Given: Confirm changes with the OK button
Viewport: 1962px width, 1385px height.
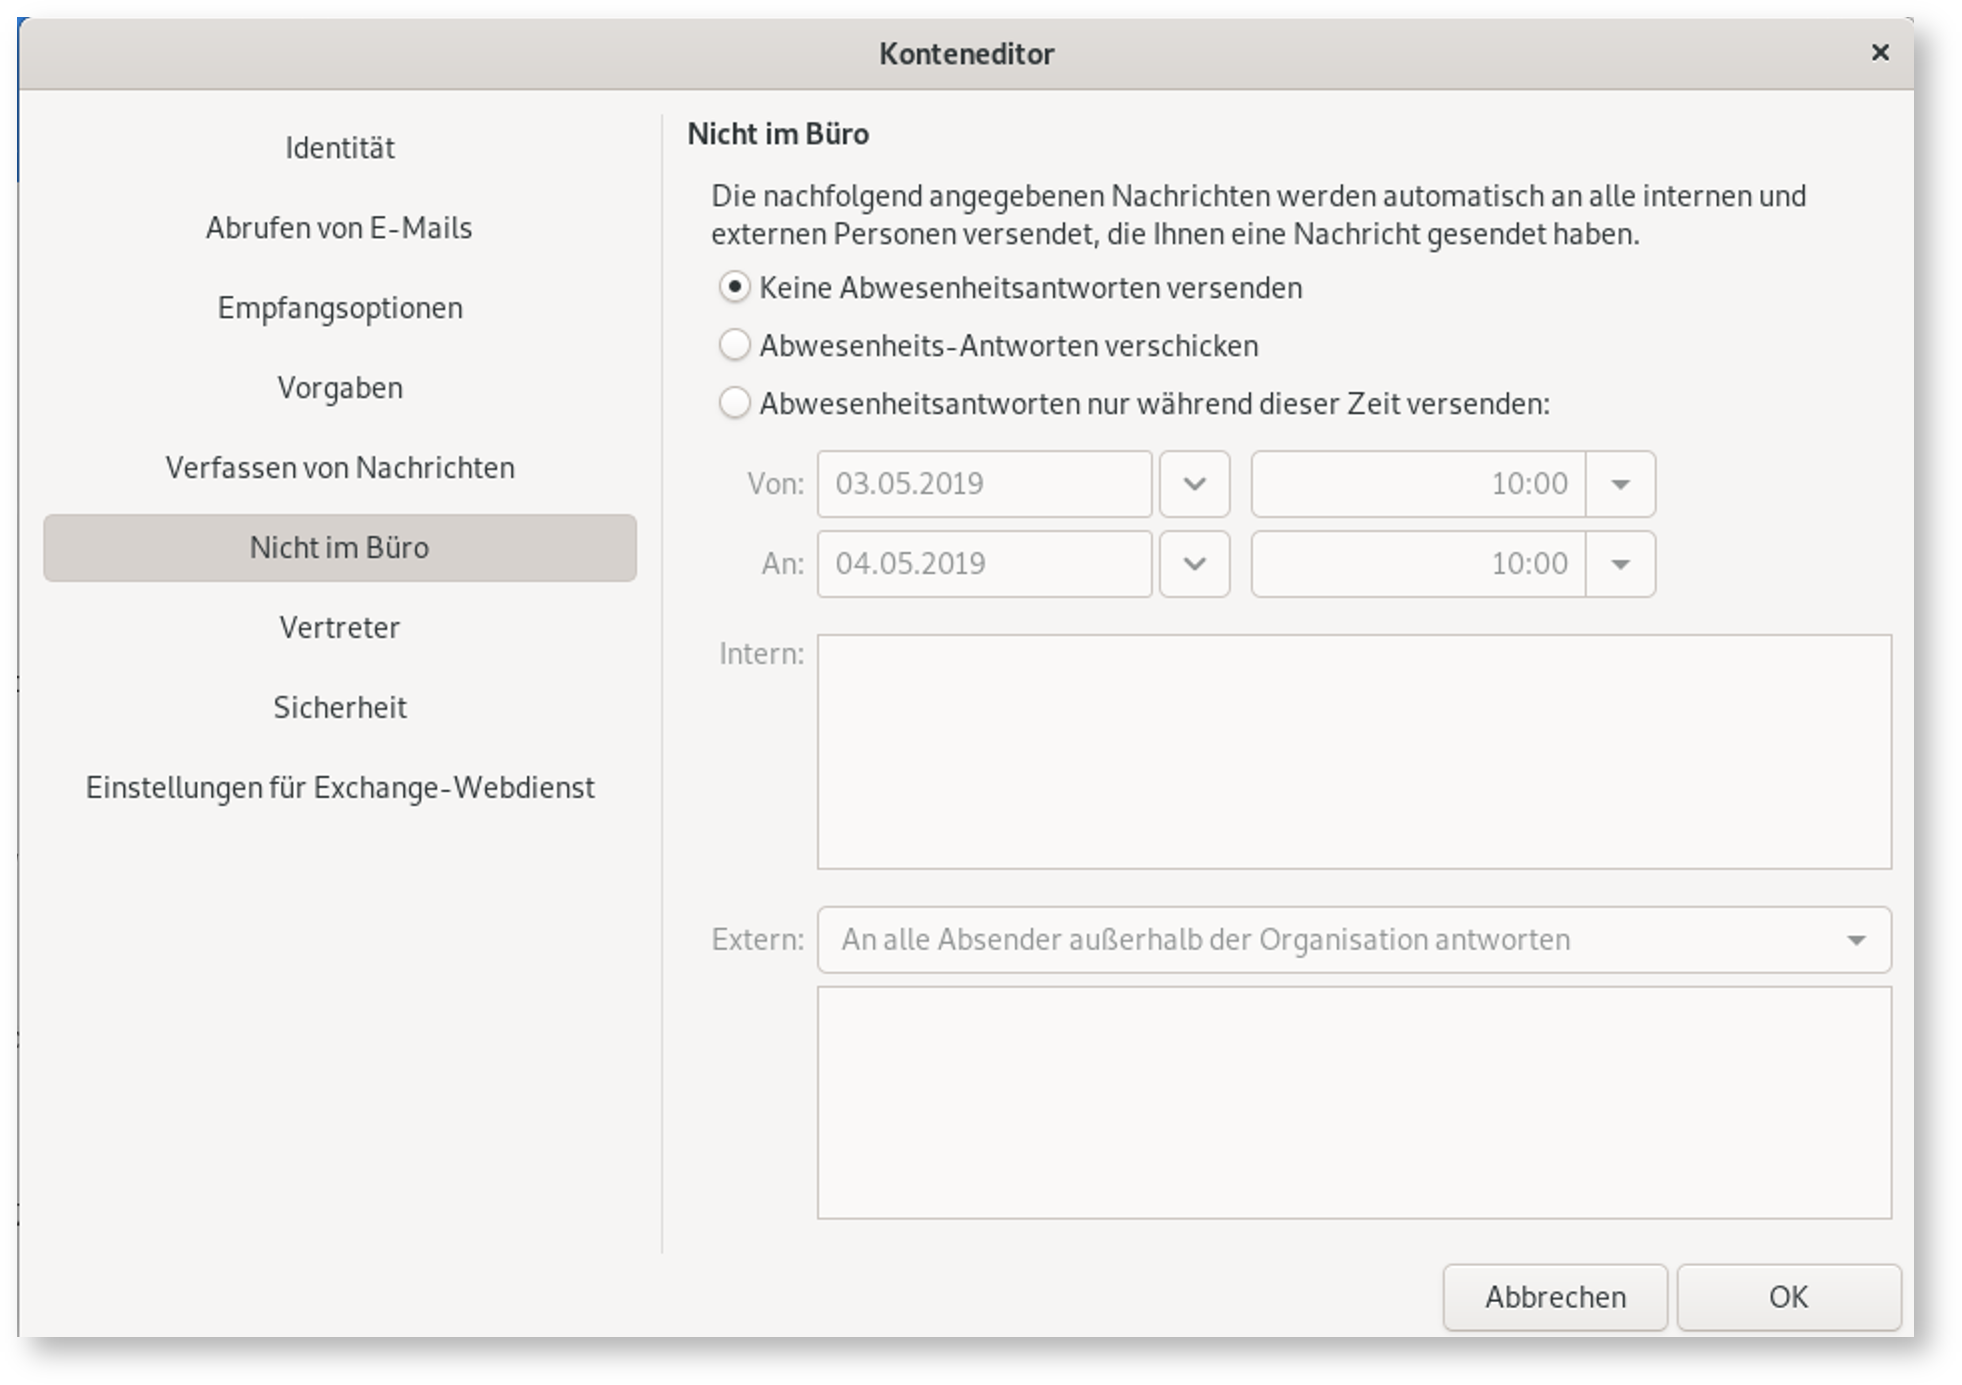Looking at the screenshot, I should pos(1788,1297).
